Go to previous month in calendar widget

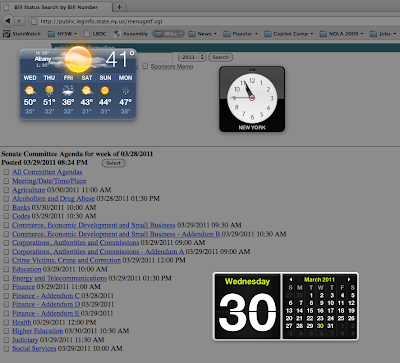click(x=291, y=279)
